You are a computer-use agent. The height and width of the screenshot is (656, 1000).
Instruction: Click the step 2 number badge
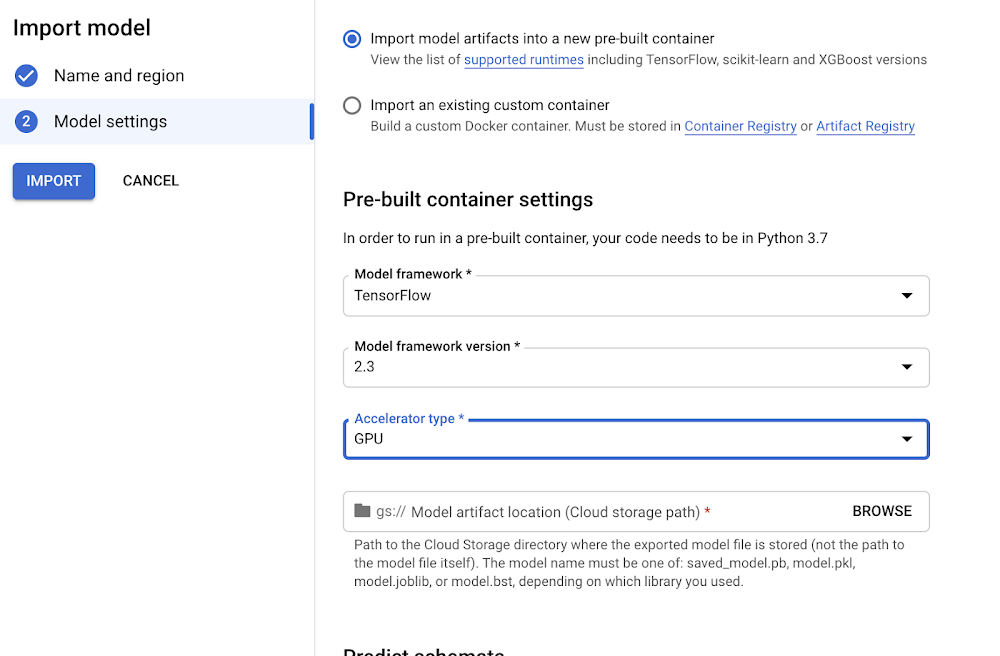(26, 121)
